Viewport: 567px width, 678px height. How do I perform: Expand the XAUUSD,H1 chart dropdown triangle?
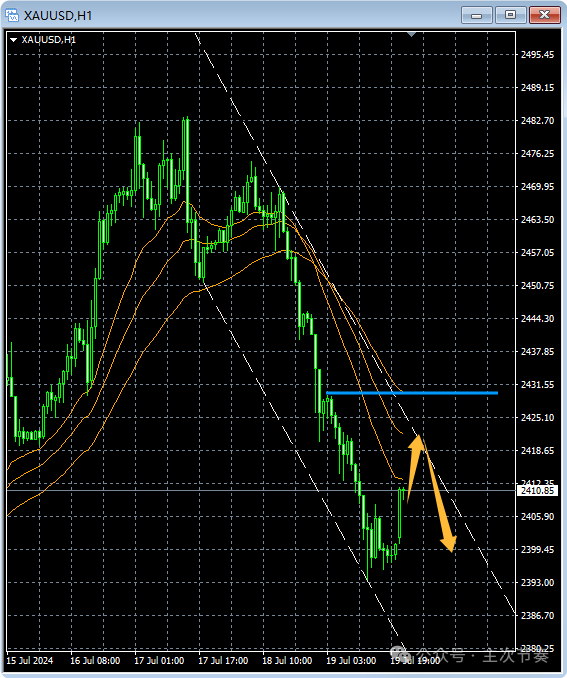point(13,40)
